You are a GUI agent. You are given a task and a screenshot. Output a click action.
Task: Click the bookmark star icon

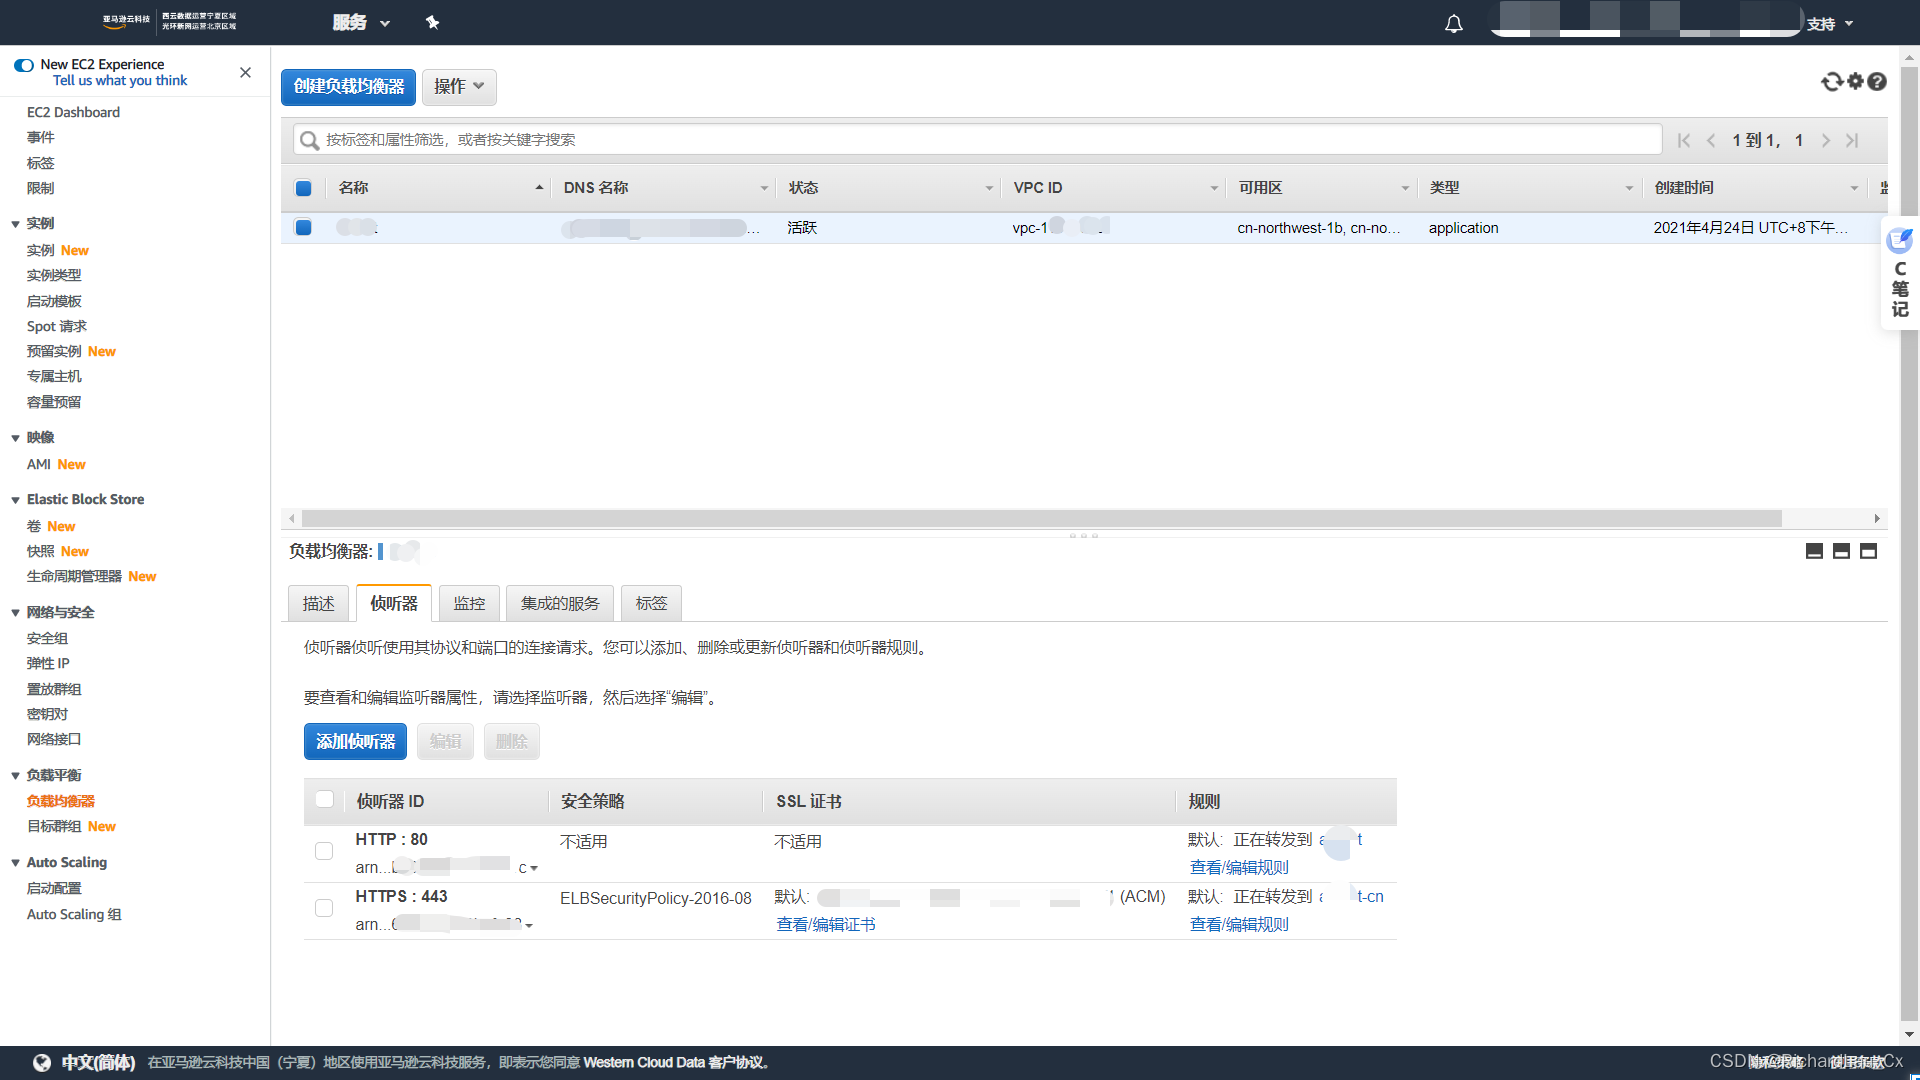pos(433,22)
